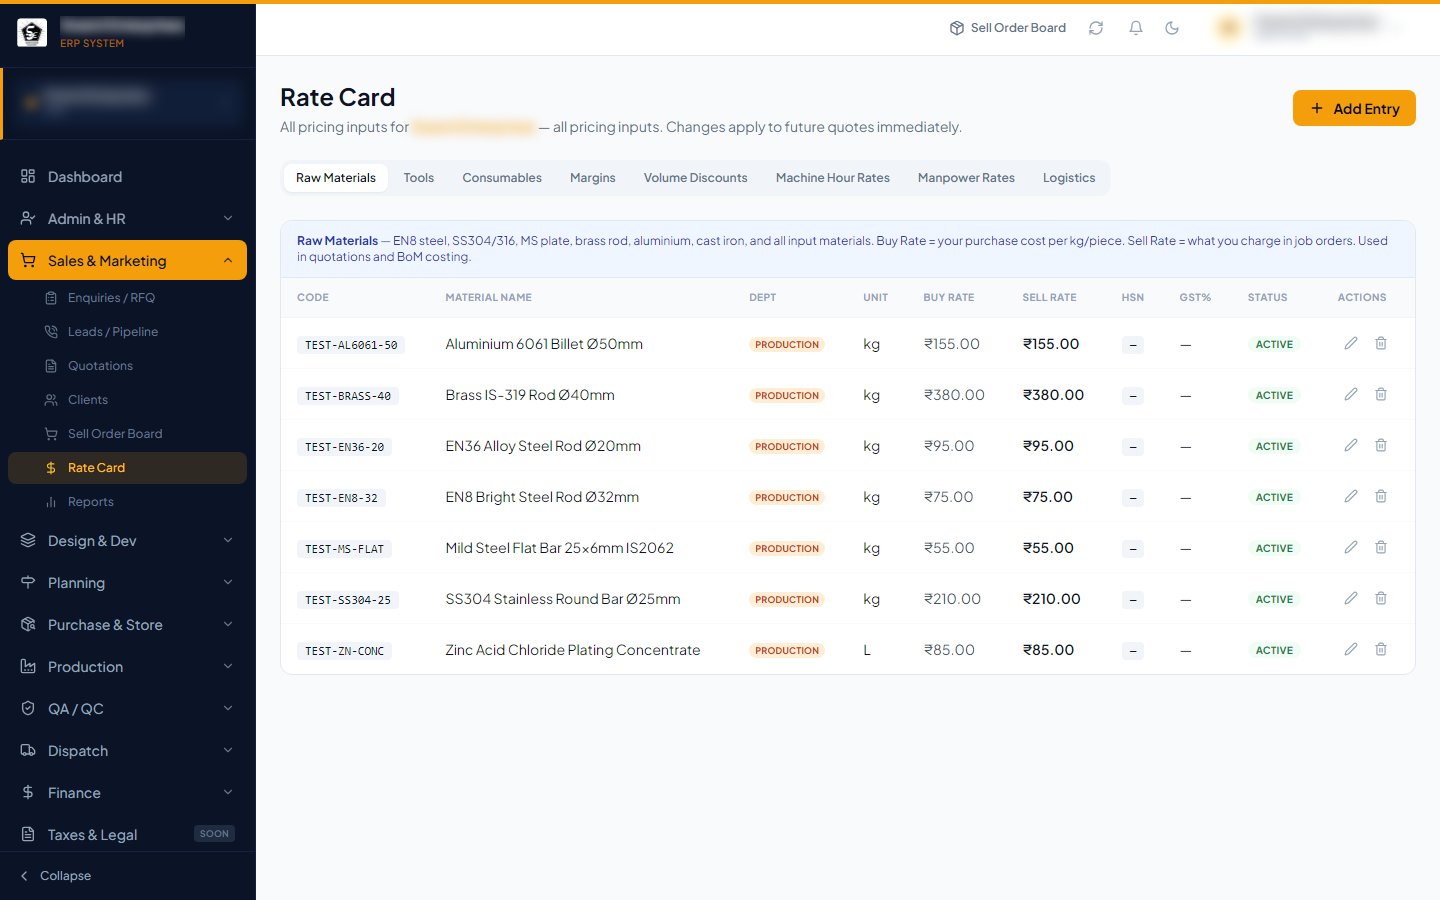Expand the Planning menu
The width and height of the screenshot is (1440, 900).
coord(127,583)
